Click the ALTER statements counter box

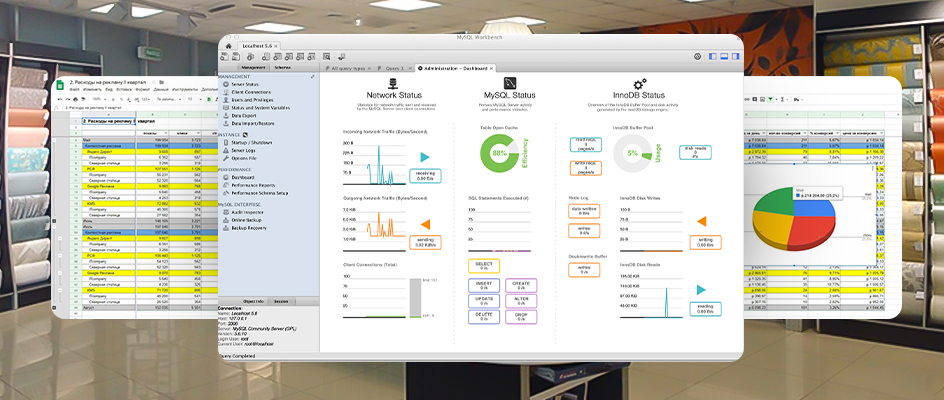click(x=521, y=301)
